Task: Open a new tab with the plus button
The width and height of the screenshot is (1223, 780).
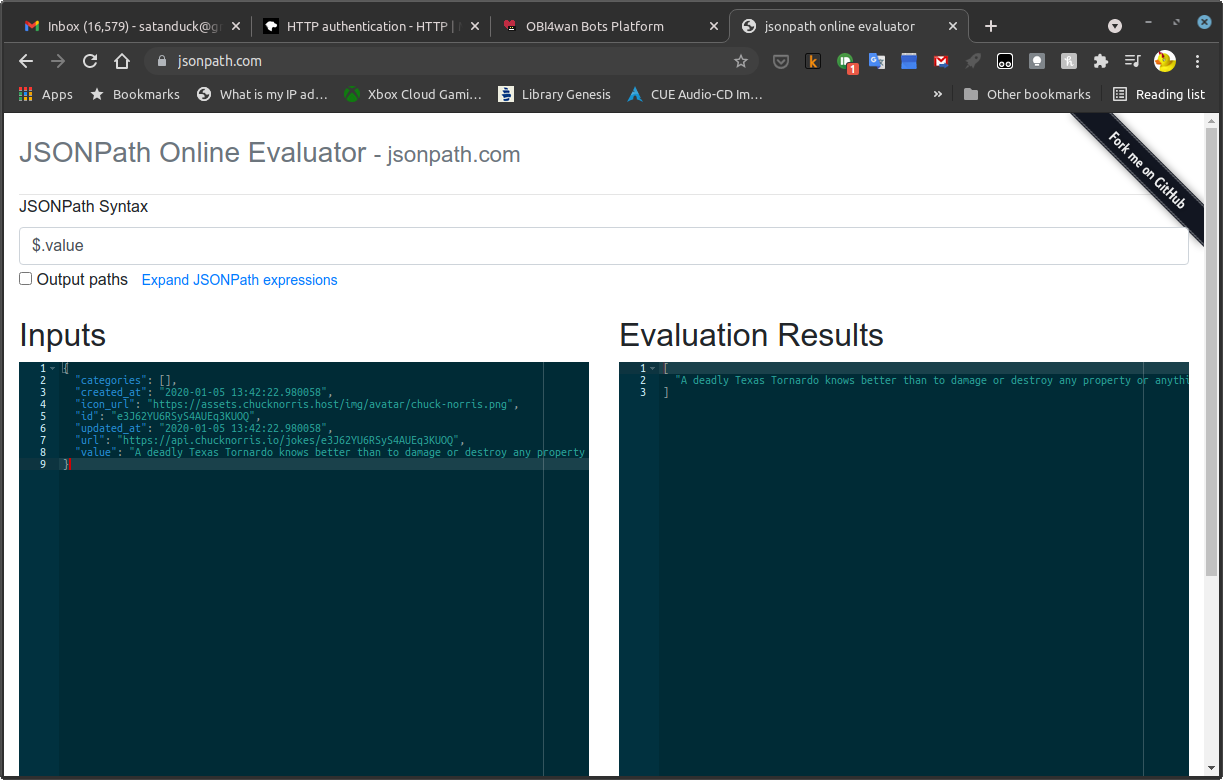Action: [x=991, y=26]
